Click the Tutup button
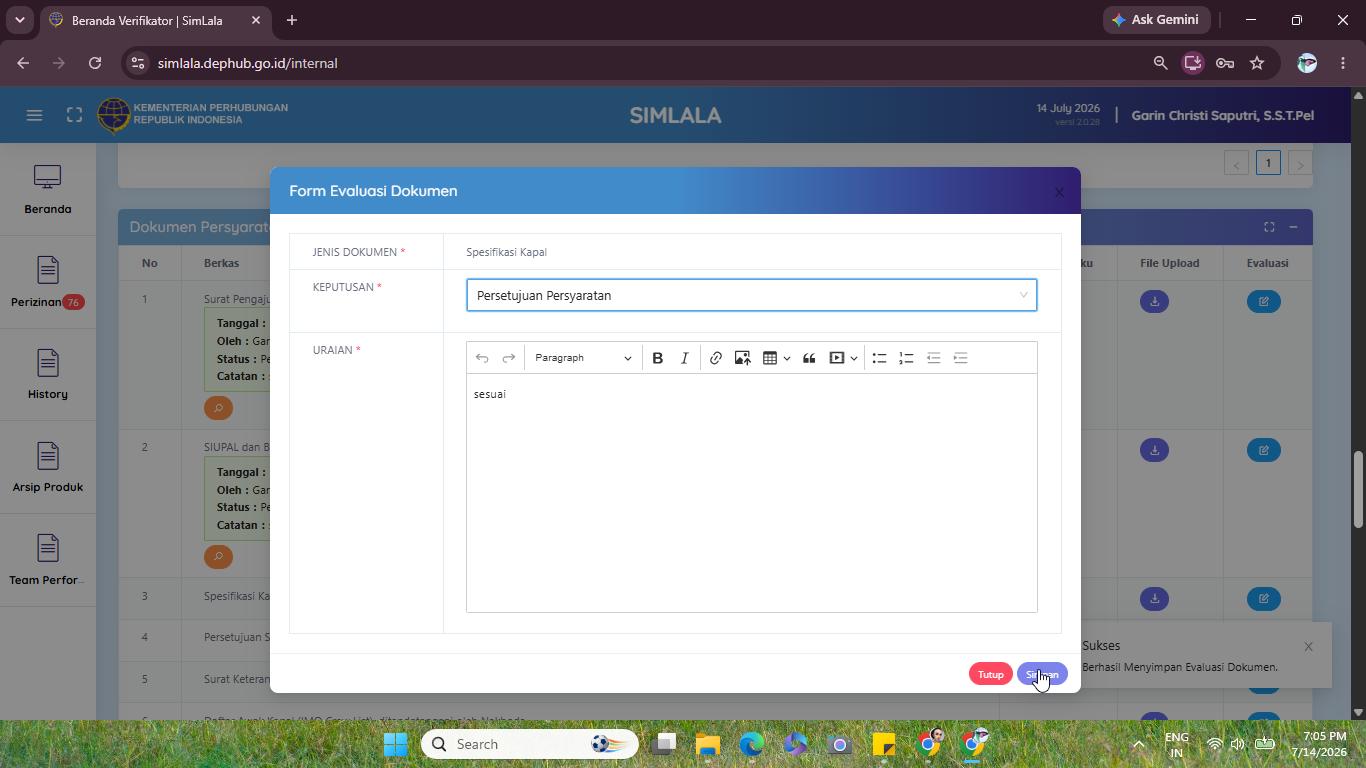The height and width of the screenshot is (768, 1366). tap(991, 674)
